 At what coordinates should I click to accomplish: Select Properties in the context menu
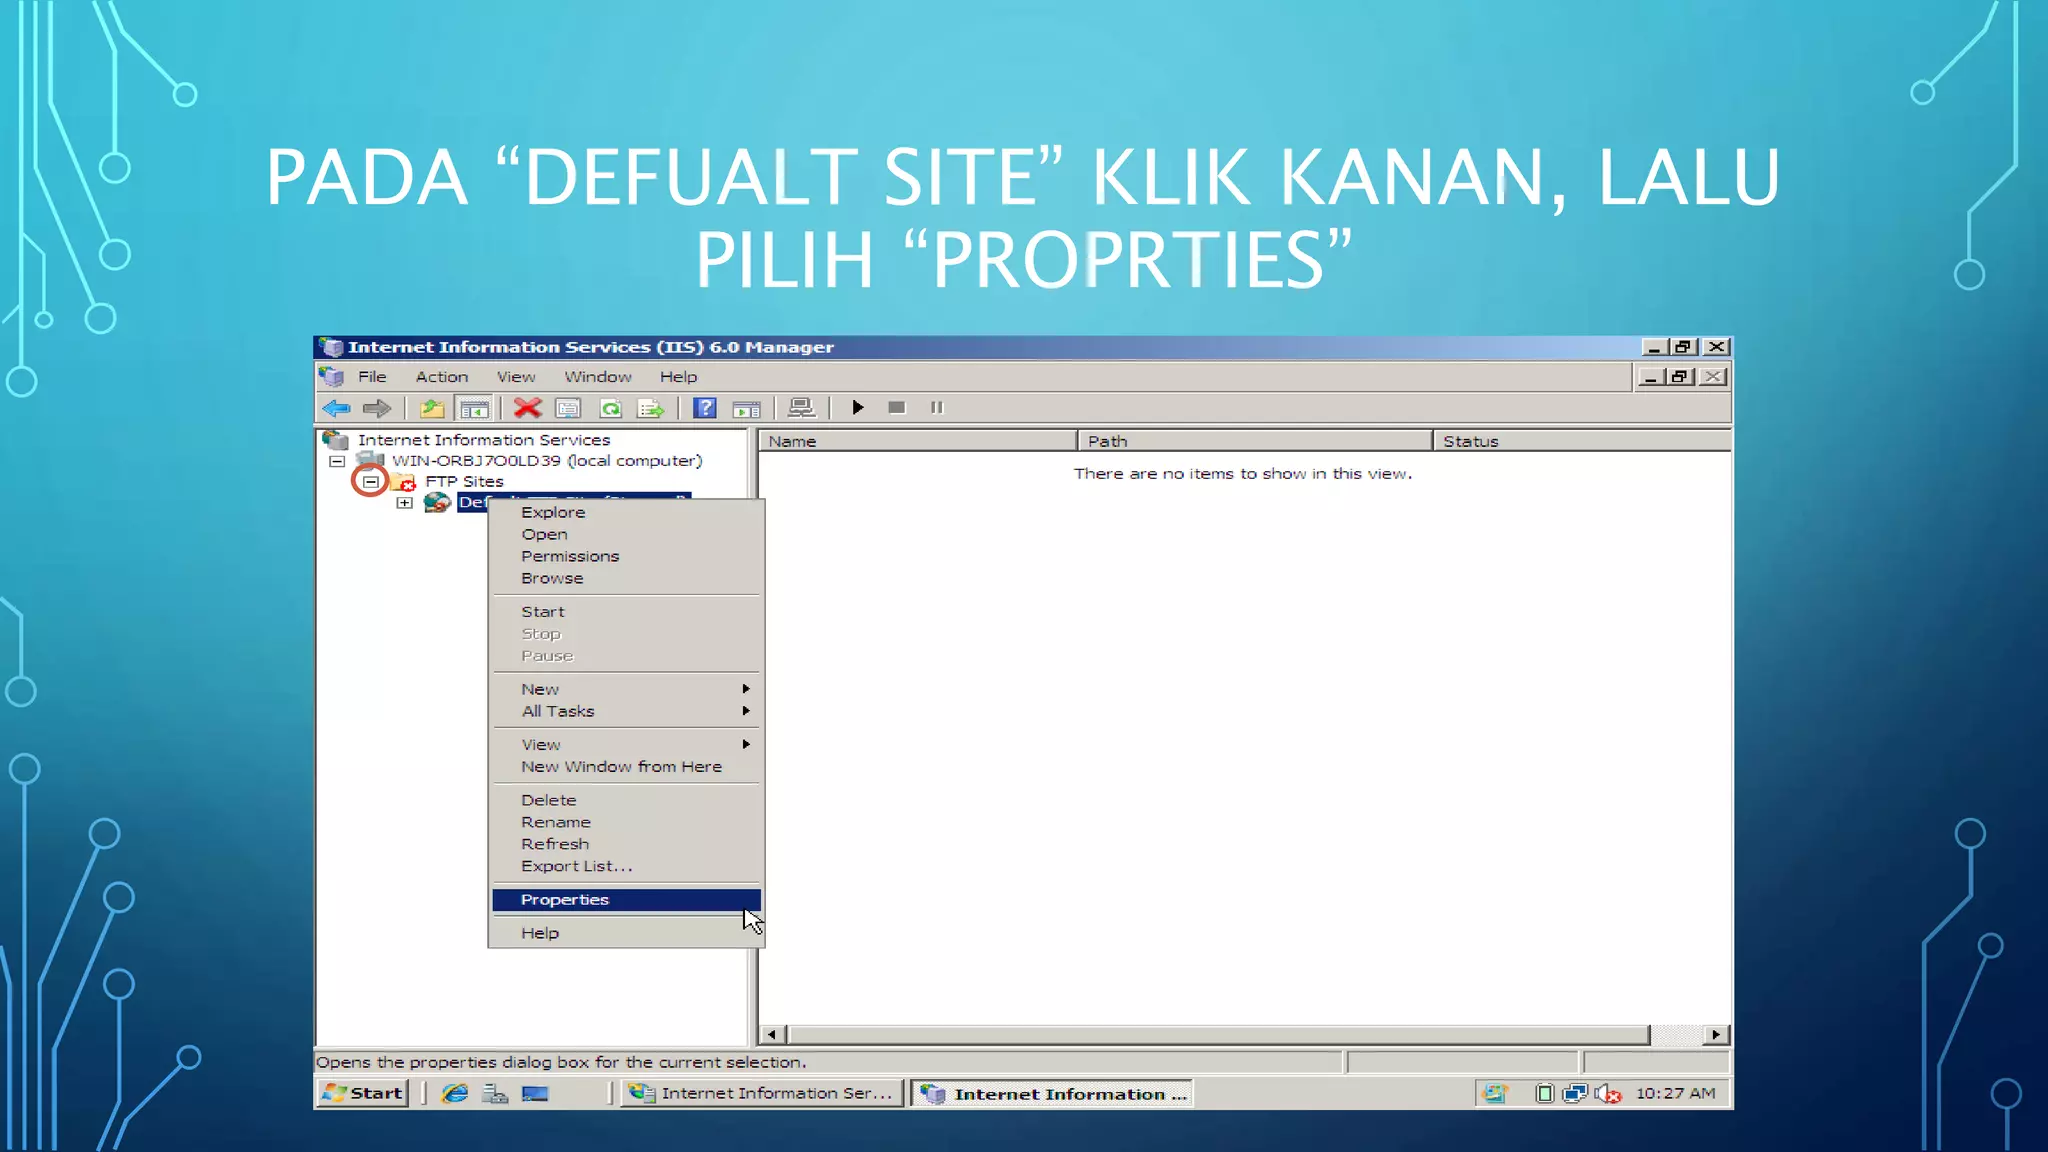coord(626,900)
